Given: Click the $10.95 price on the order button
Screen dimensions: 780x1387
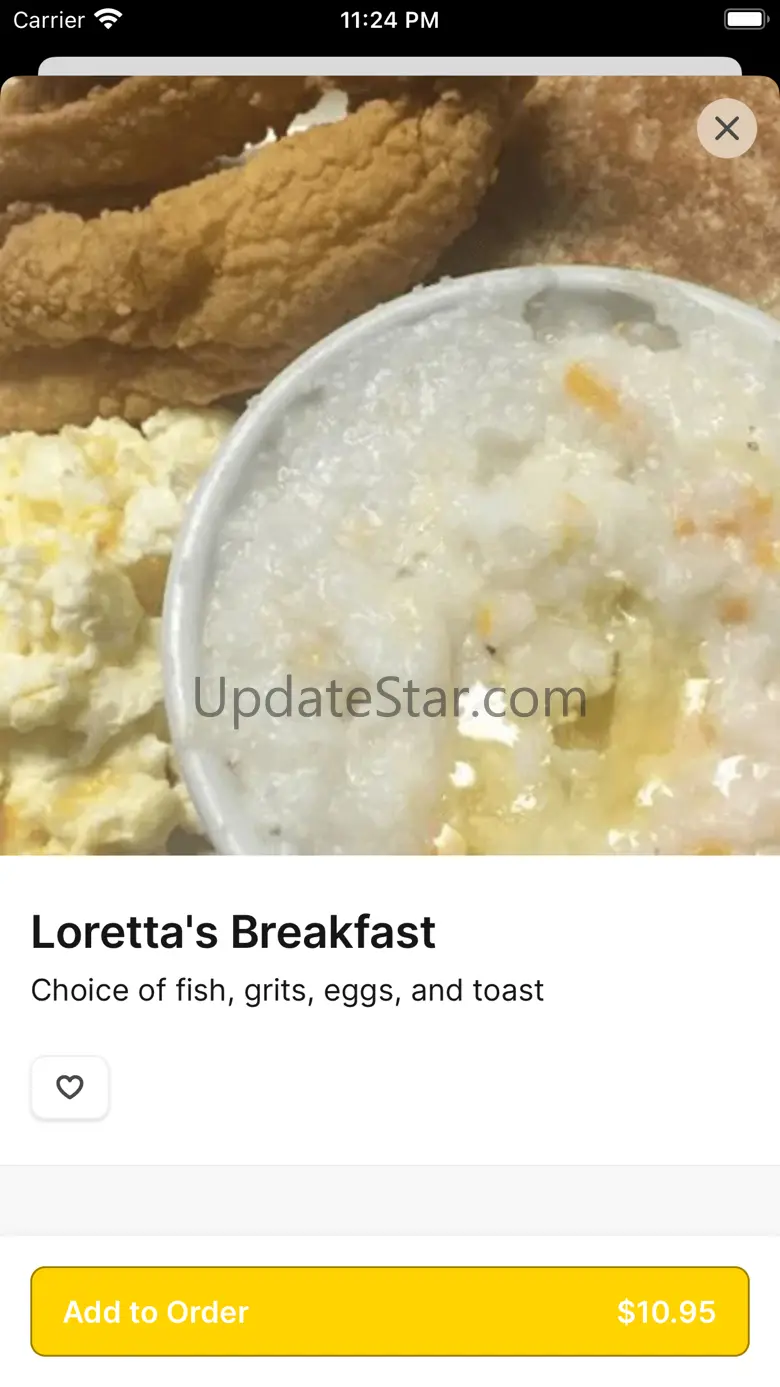Looking at the screenshot, I should coord(666,1312).
